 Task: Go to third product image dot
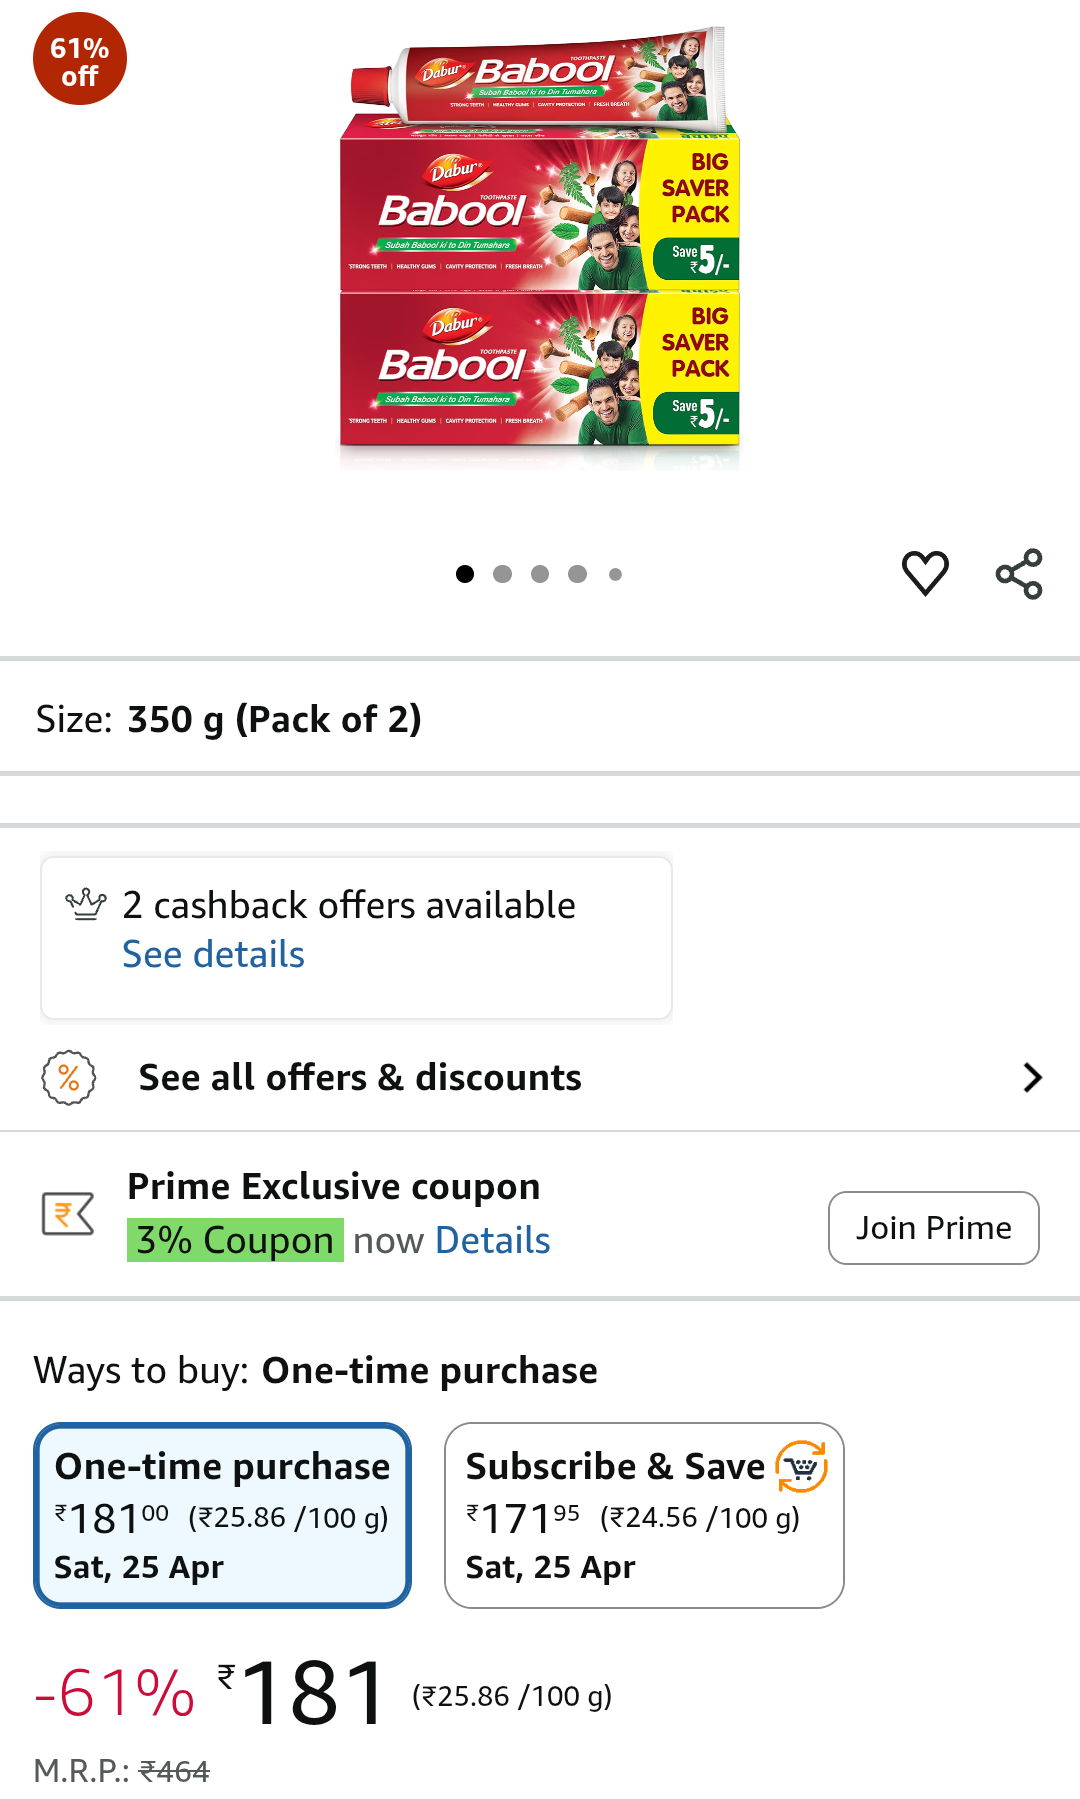pos(540,574)
